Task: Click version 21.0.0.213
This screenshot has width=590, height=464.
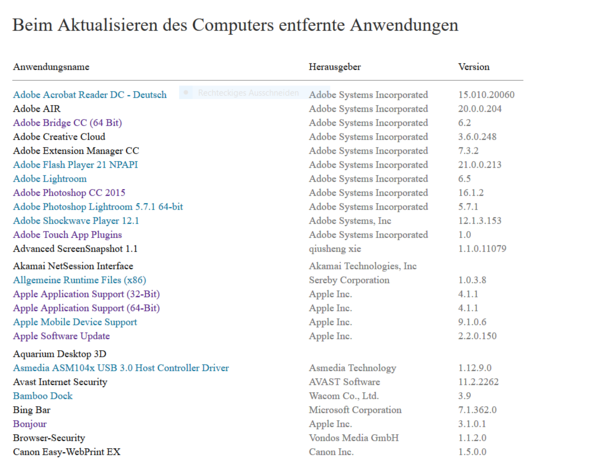Action: [480, 165]
